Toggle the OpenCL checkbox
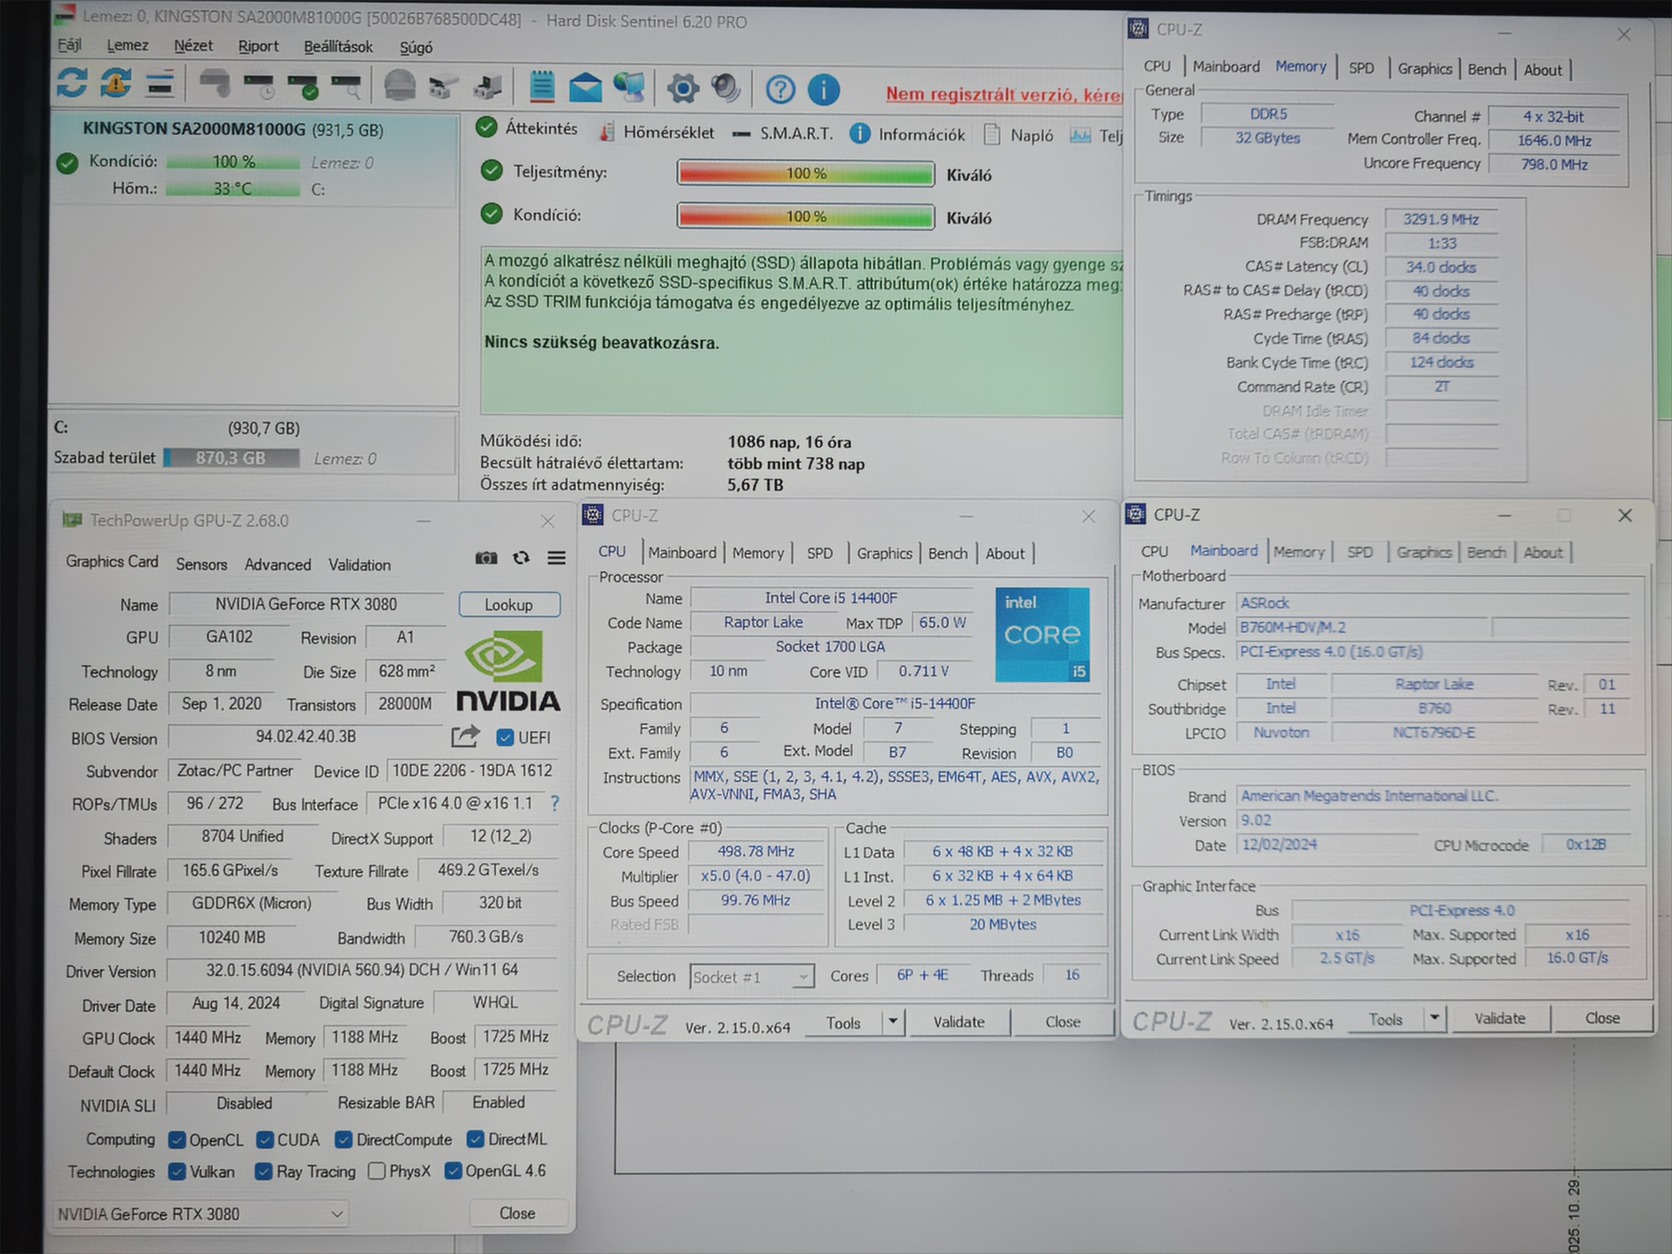Image resolution: width=1672 pixels, height=1254 pixels. 177,1139
